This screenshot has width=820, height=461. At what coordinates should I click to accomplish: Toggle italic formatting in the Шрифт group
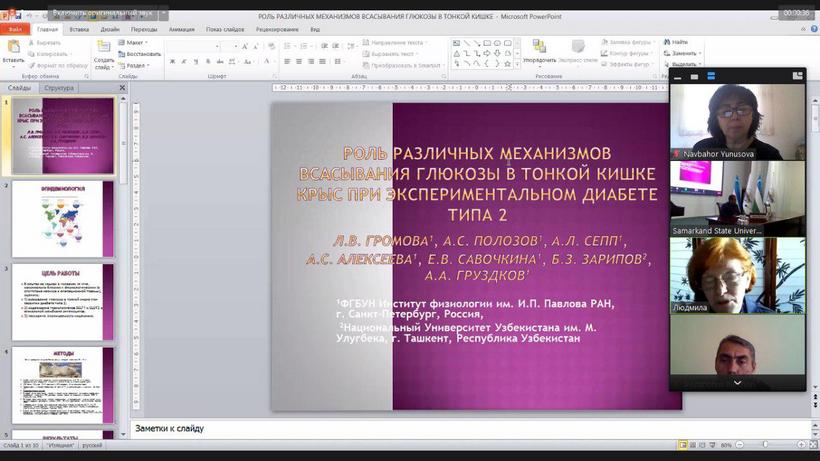[185, 62]
